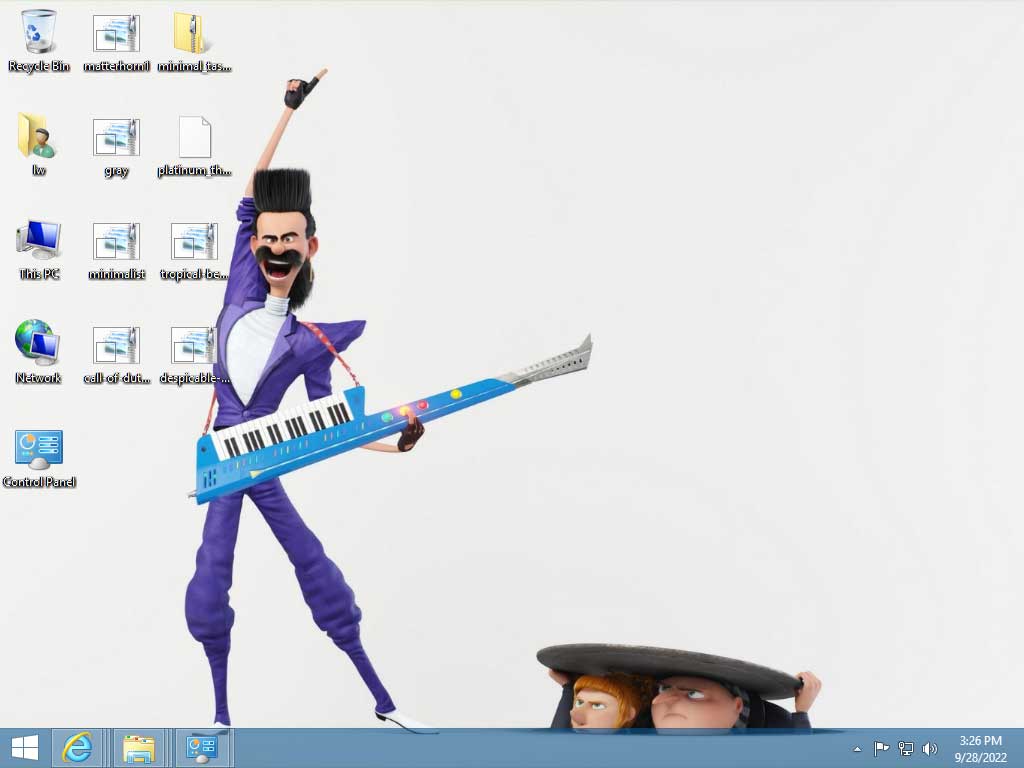The width and height of the screenshot is (1024, 768).
Task: Open Internet Explorer from the taskbar
Action: click(78, 747)
